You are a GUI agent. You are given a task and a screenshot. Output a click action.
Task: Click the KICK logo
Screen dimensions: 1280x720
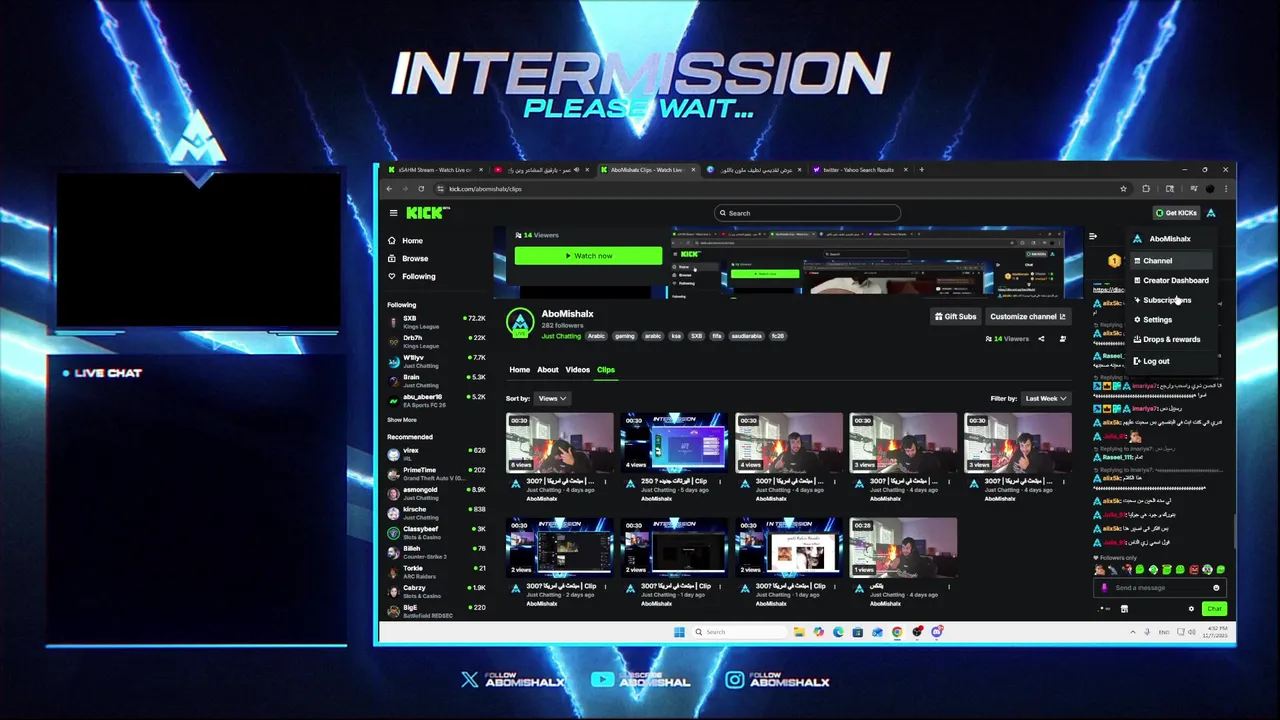pyautogui.click(x=426, y=213)
